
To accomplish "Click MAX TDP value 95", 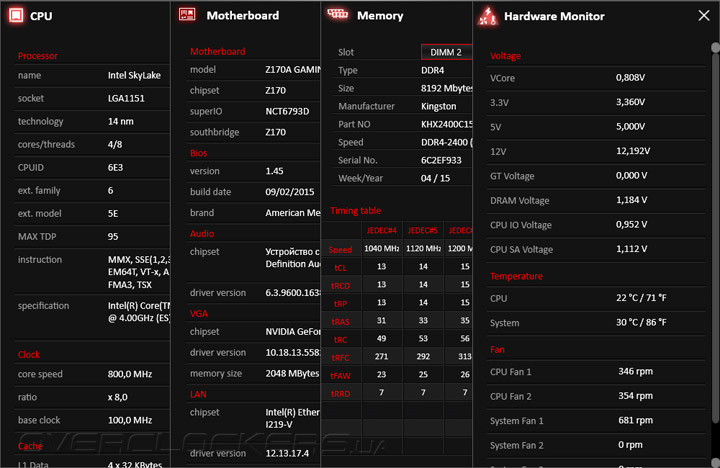I will pyautogui.click(x=113, y=237).
